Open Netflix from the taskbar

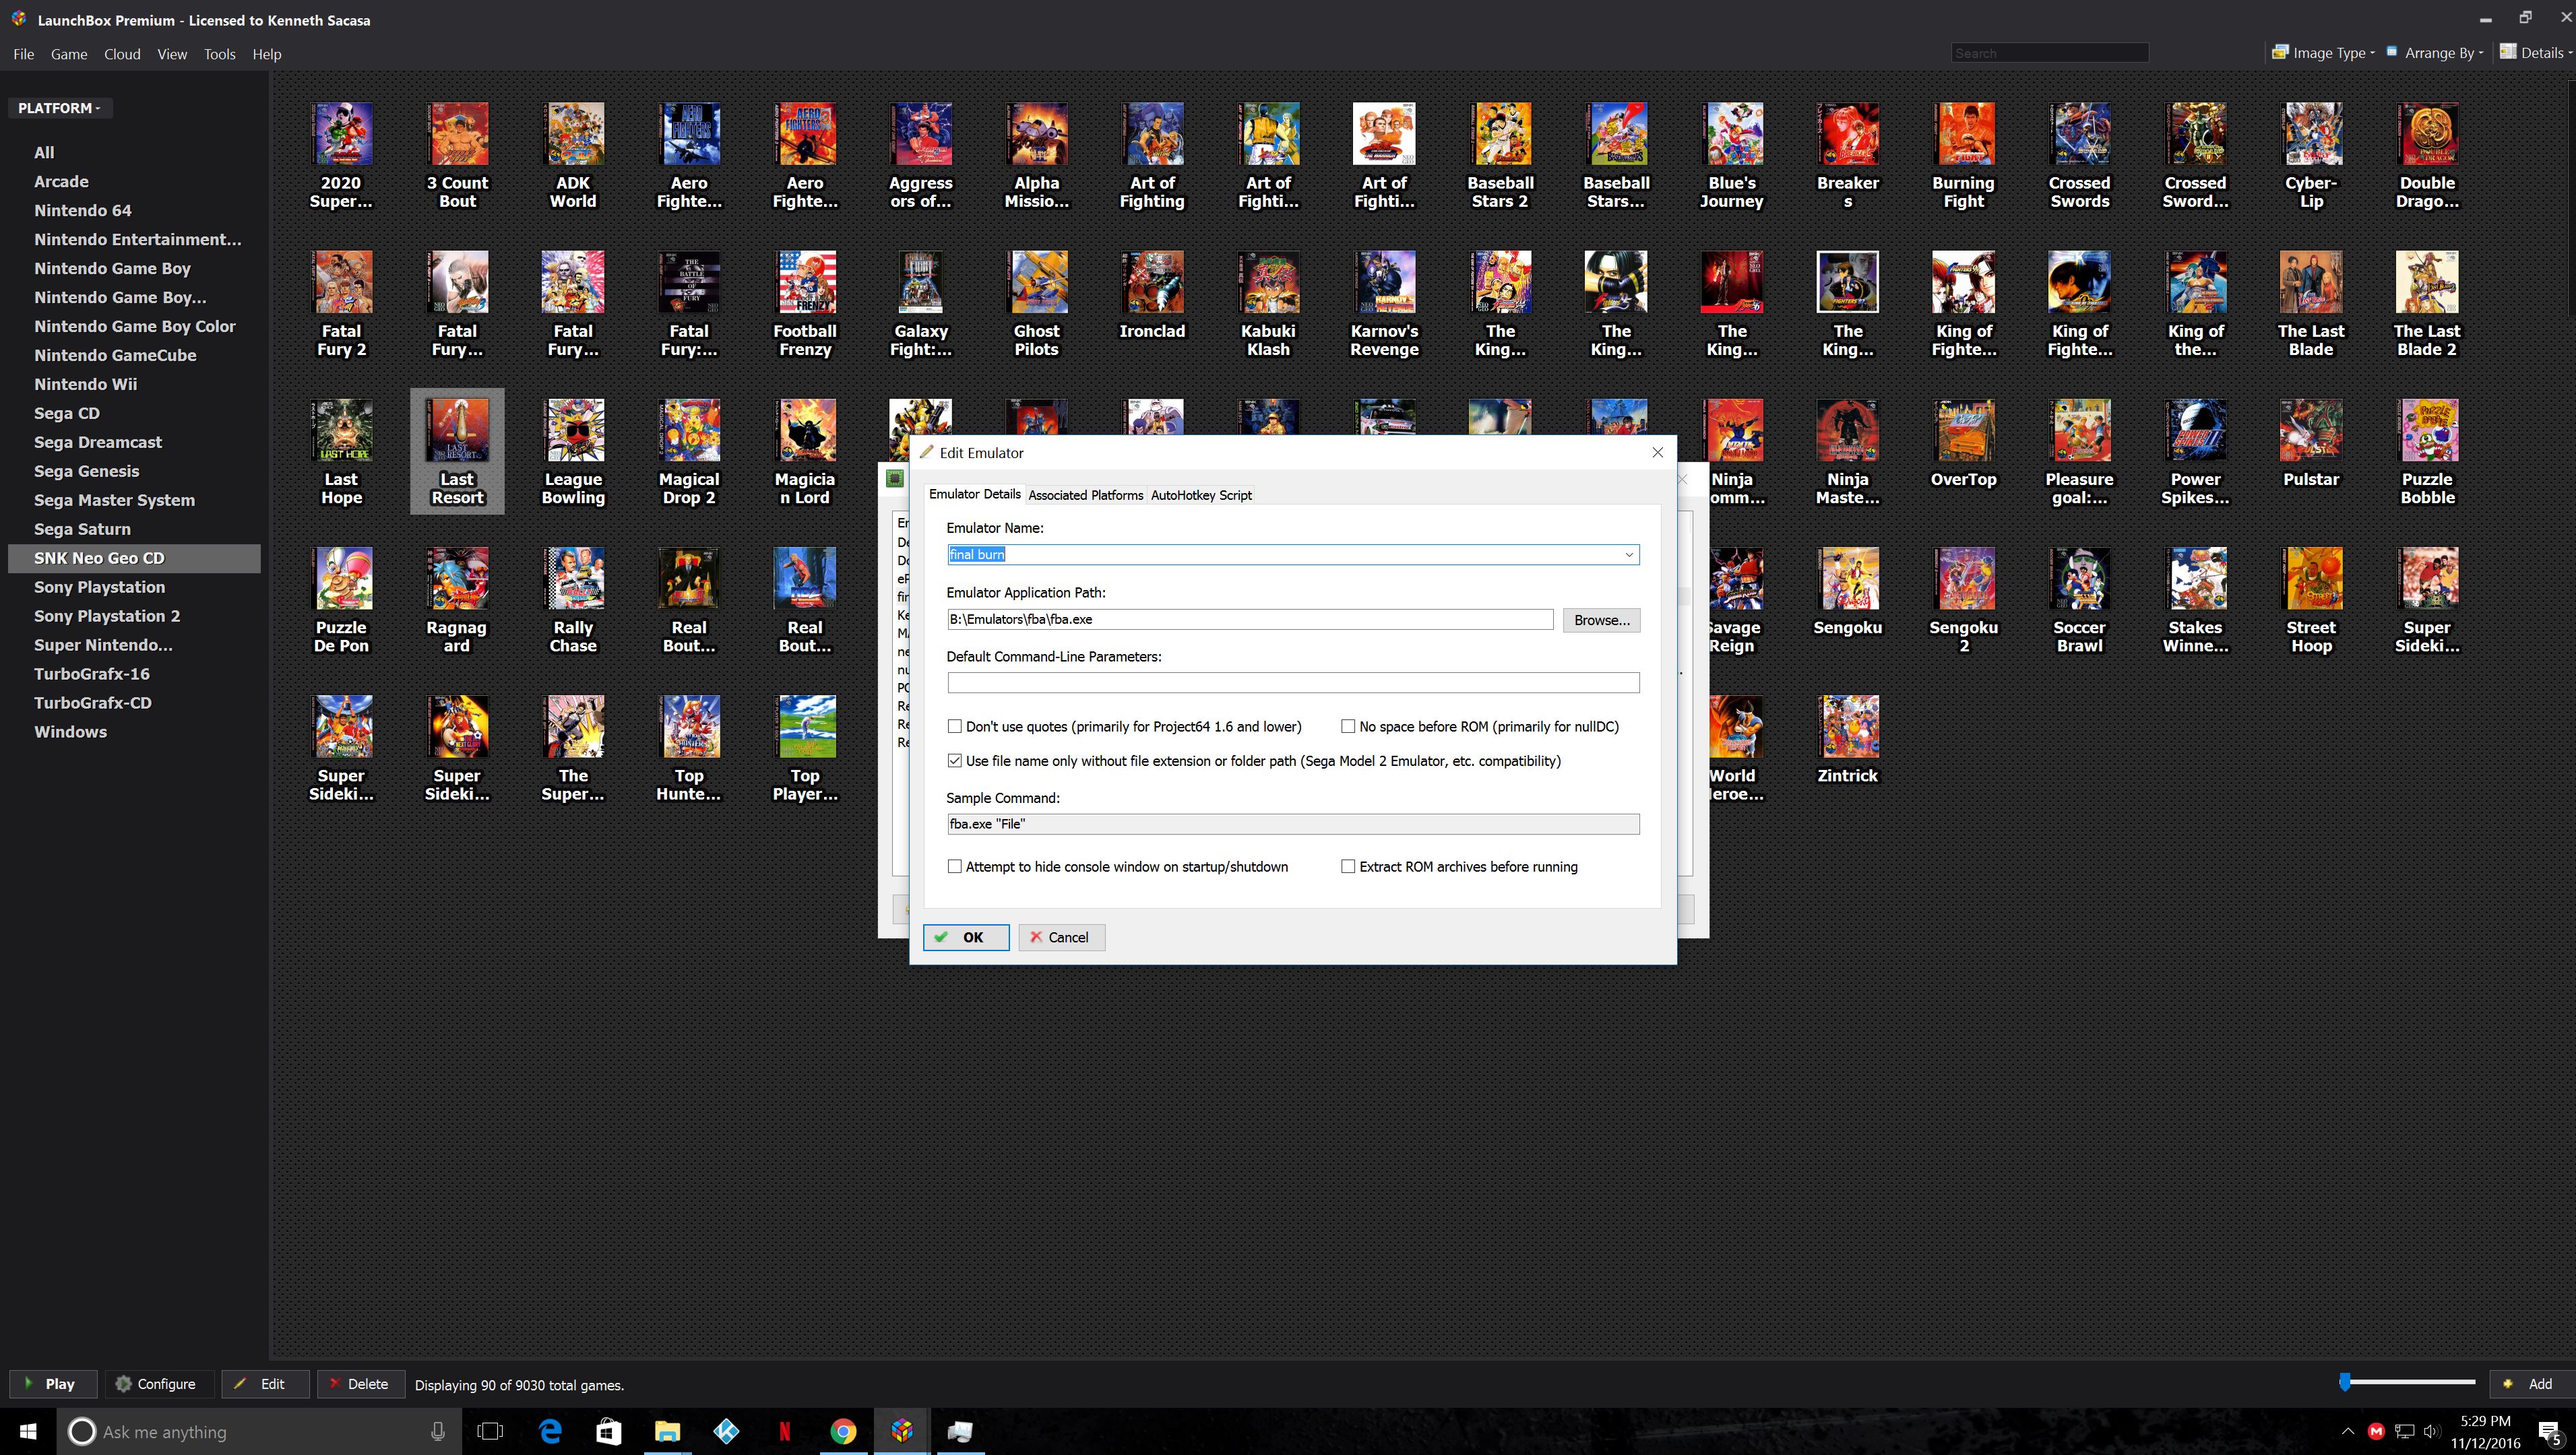(785, 1431)
